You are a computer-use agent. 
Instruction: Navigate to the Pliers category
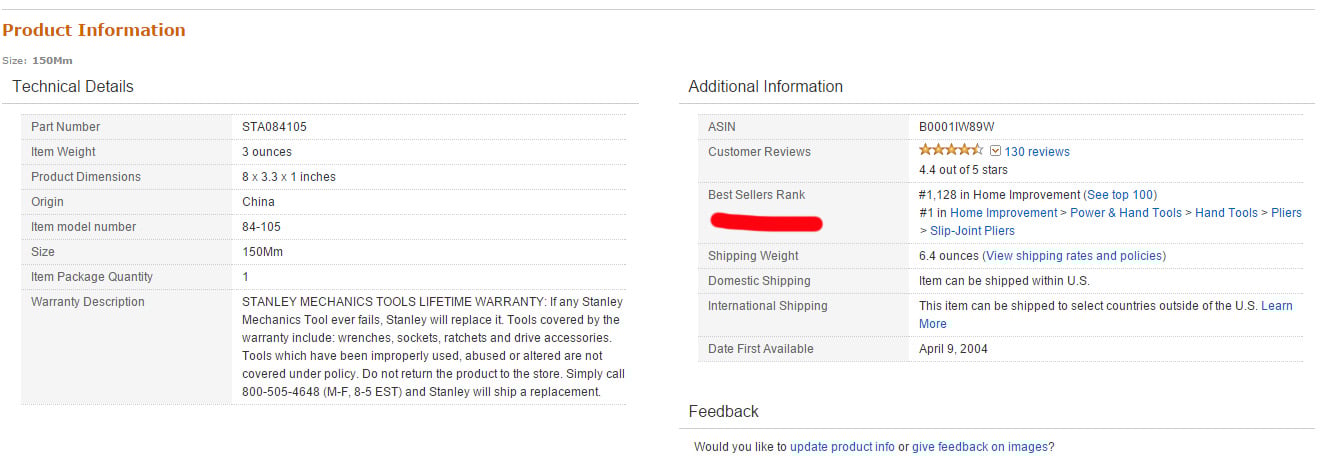point(1286,213)
